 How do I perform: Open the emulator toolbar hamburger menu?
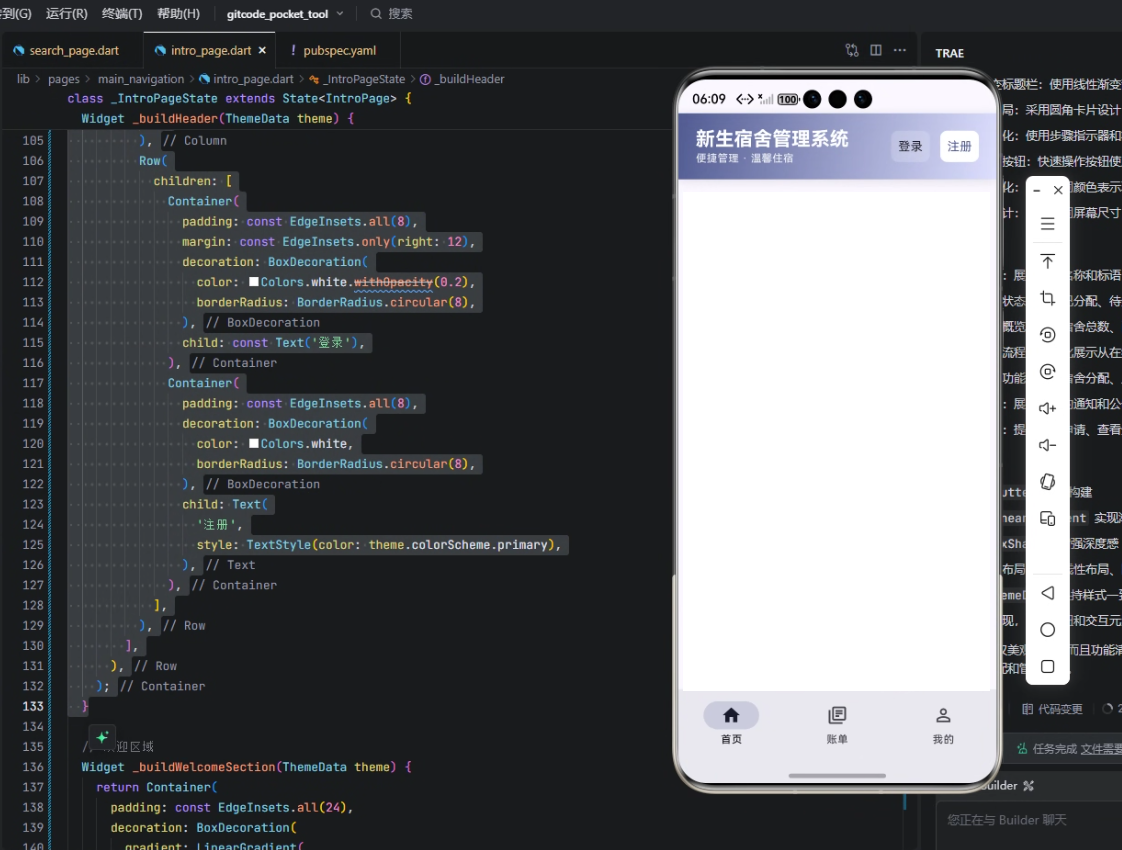tap(1048, 224)
